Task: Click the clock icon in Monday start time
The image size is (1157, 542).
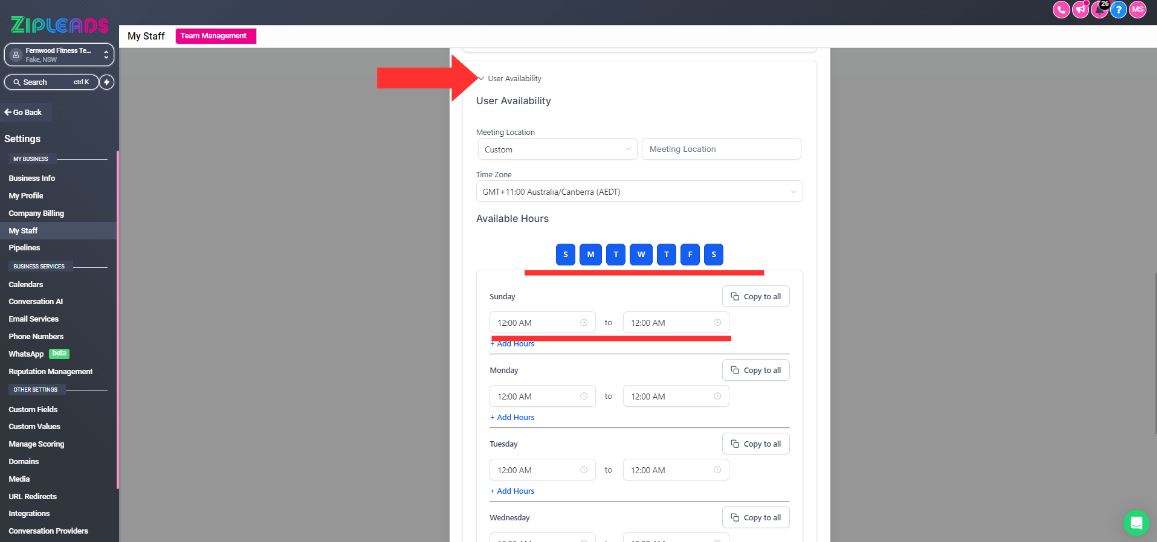Action: pos(584,396)
